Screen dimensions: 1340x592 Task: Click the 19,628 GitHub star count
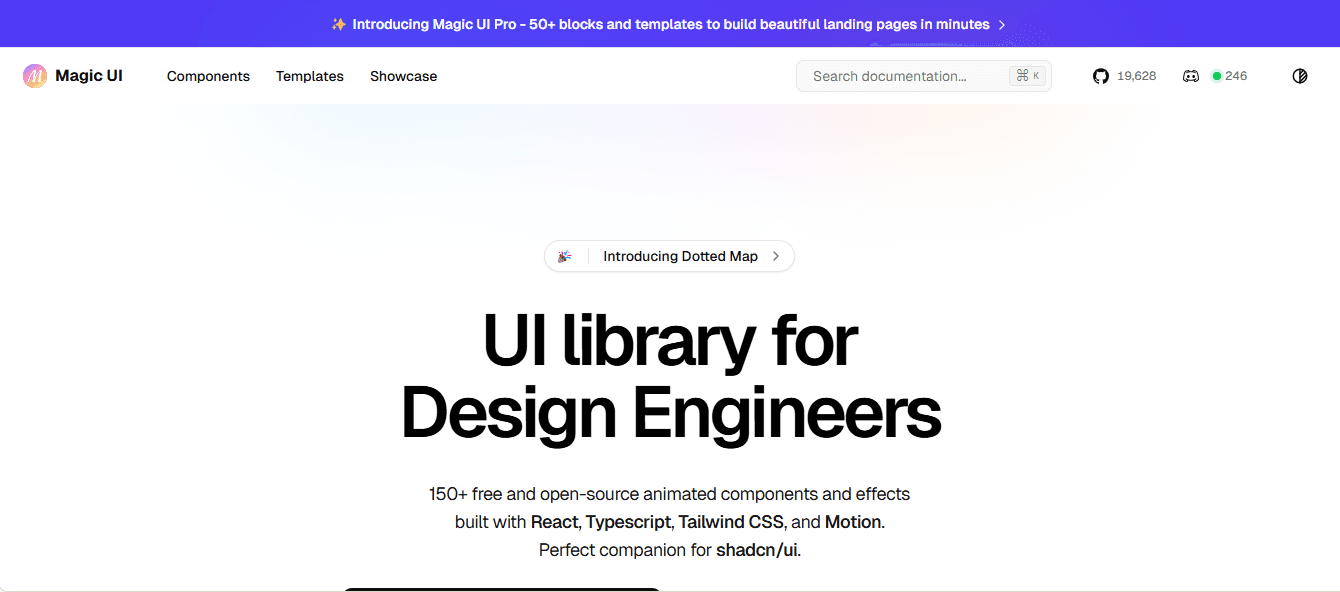click(x=1136, y=76)
